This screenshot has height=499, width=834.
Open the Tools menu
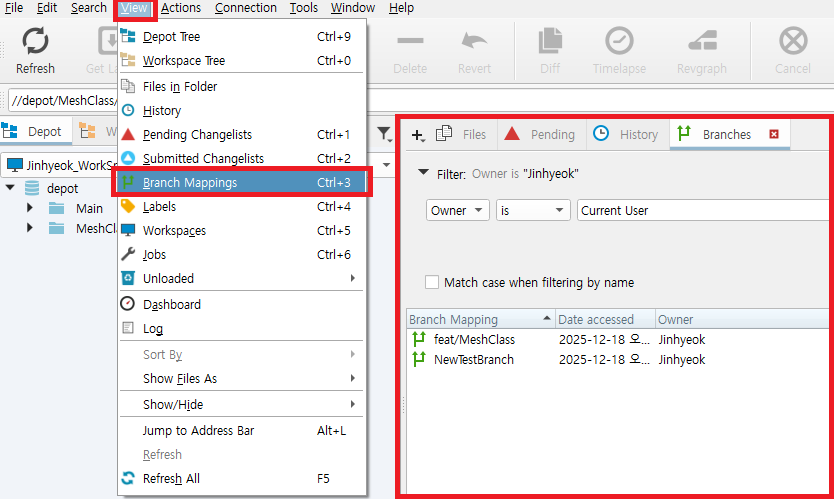tap(304, 8)
